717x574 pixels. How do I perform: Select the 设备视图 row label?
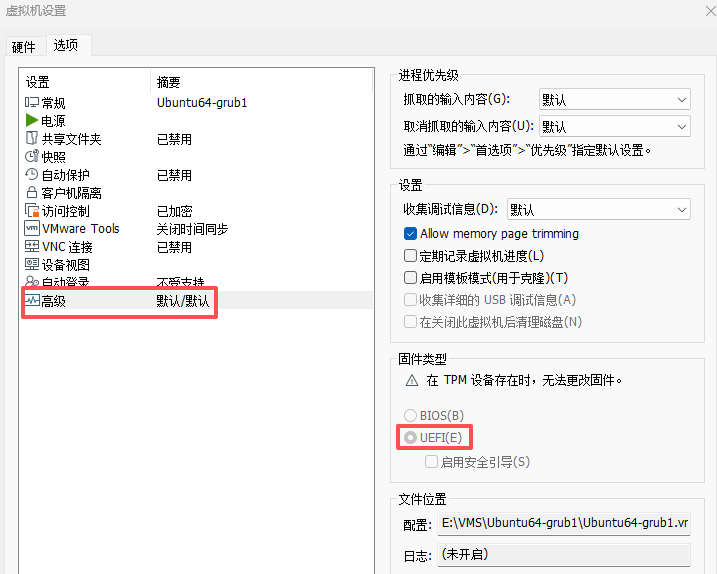pyautogui.click(x=65, y=265)
